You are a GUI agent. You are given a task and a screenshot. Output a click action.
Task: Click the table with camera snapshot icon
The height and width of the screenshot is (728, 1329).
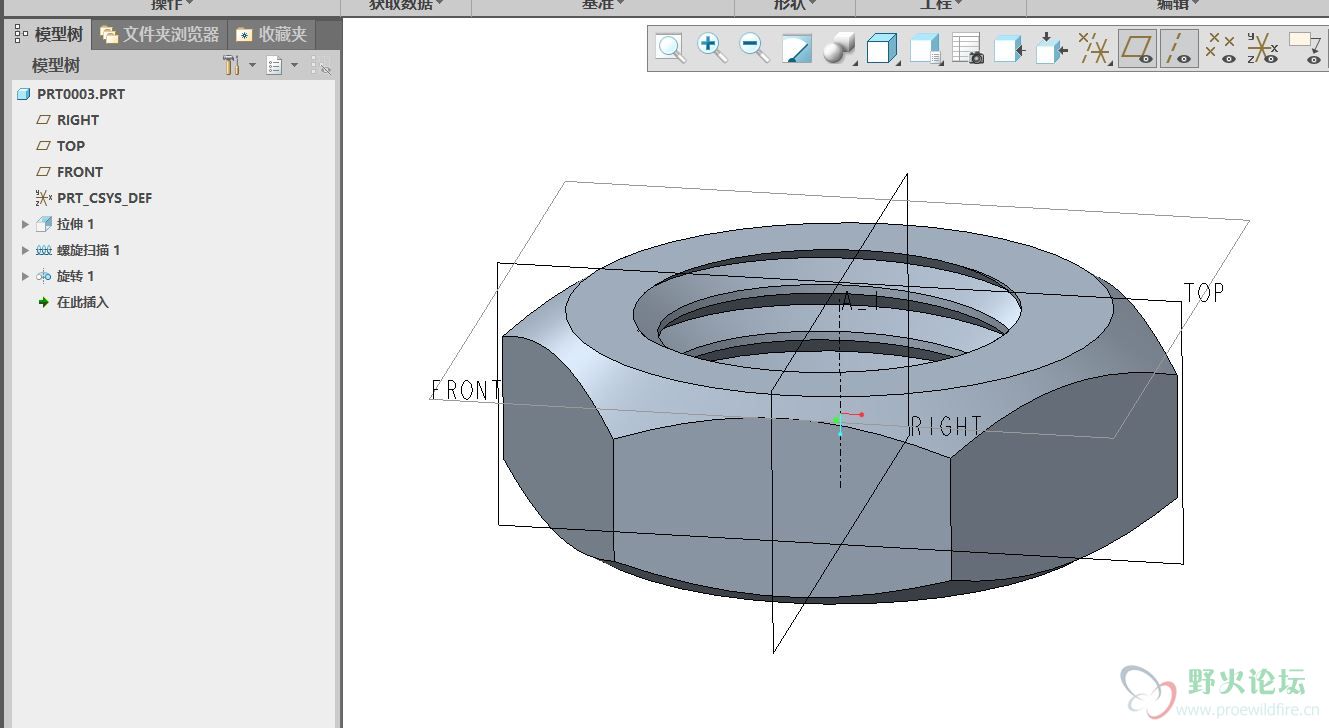[968, 48]
